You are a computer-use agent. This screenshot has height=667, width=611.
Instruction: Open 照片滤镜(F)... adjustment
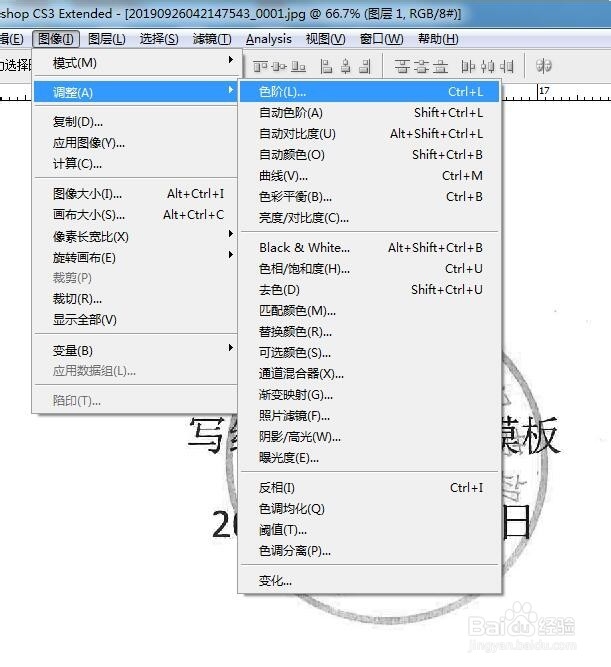(x=369, y=415)
